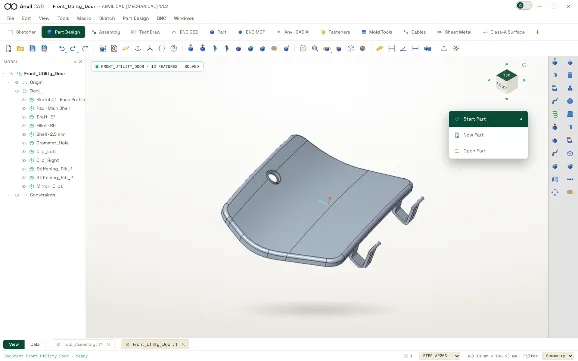Click the magnifier zoom icon in toolbar
578x361 pixels.
[x=315, y=48]
